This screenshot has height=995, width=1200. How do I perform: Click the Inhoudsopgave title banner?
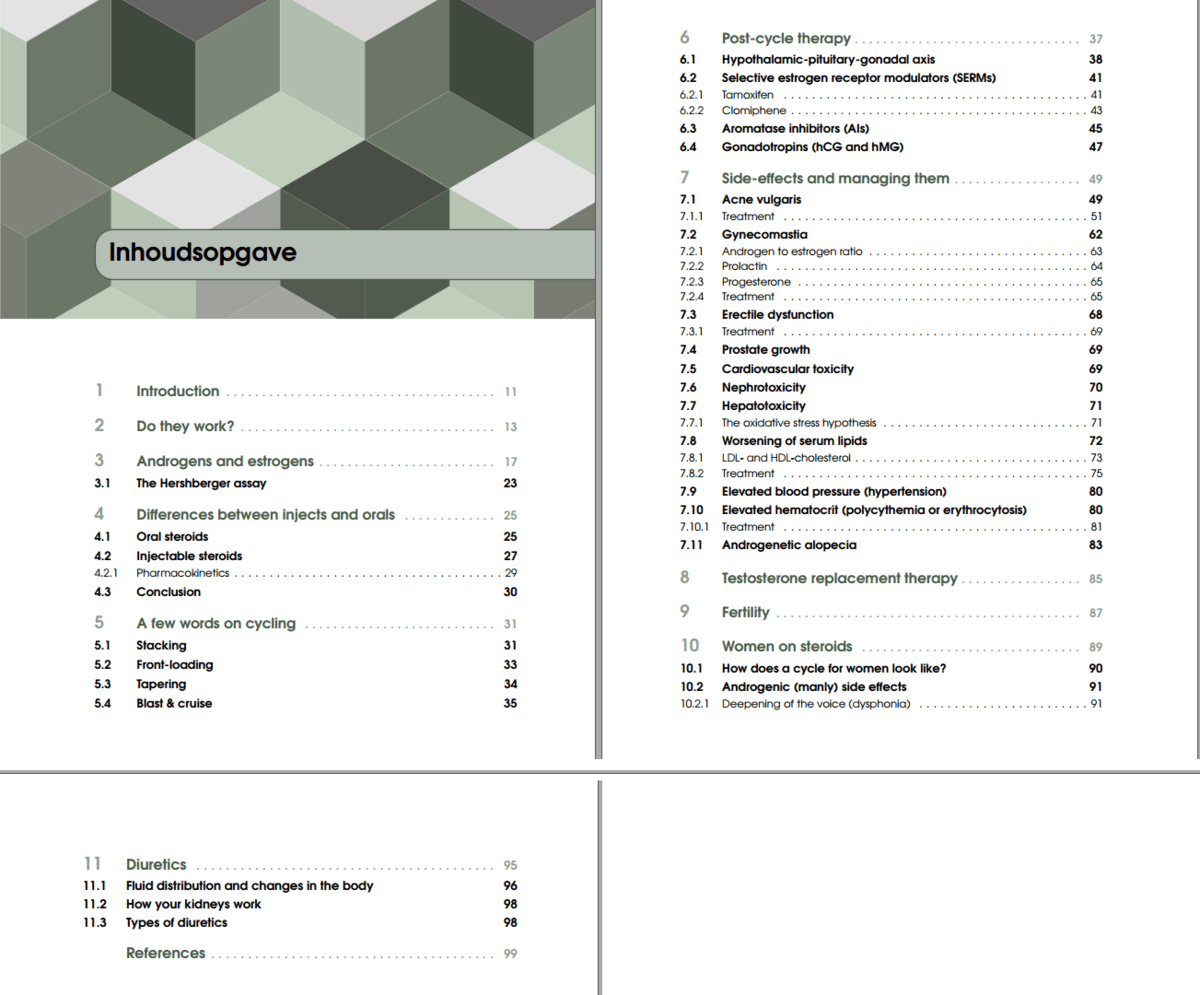pos(203,252)
